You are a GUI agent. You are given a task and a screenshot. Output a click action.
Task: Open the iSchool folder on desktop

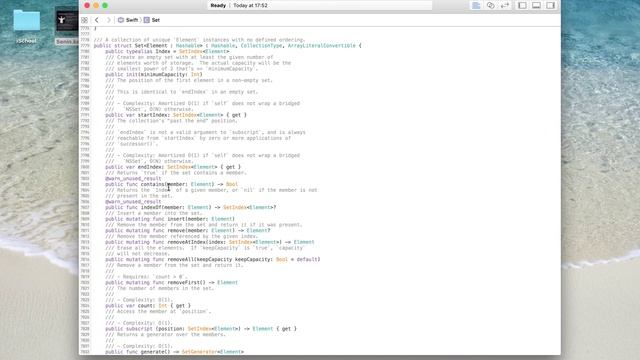coord(27,25)
